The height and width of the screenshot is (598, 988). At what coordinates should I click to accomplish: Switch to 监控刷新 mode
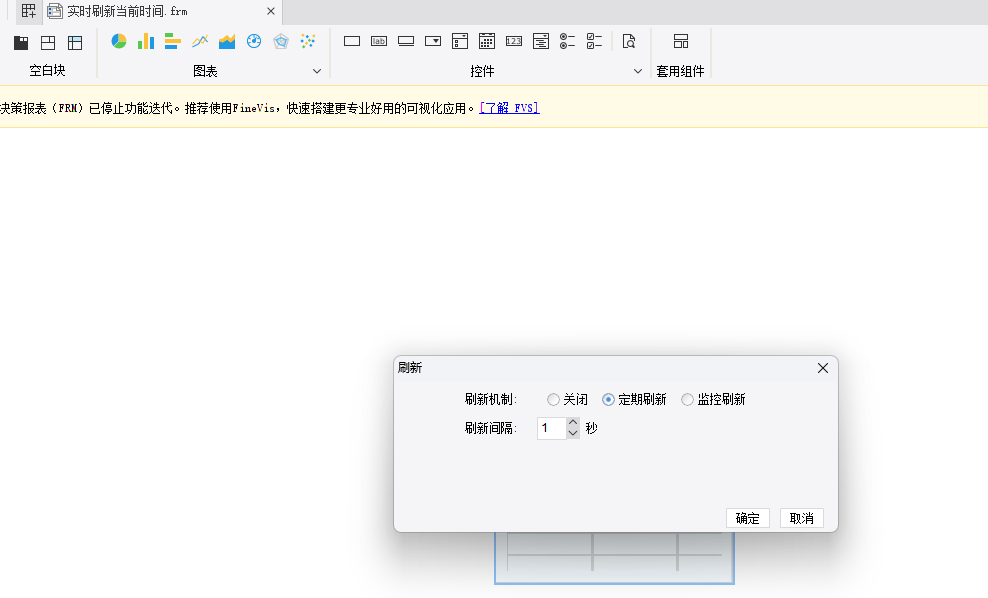pyautogui.click(x=687, y=400)
